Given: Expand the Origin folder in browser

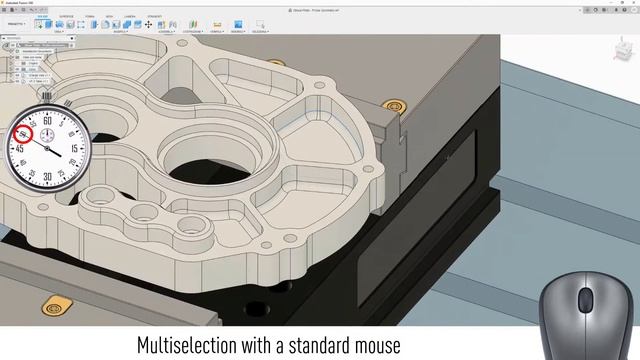Looking at the screenshot, I should point(11,63).
